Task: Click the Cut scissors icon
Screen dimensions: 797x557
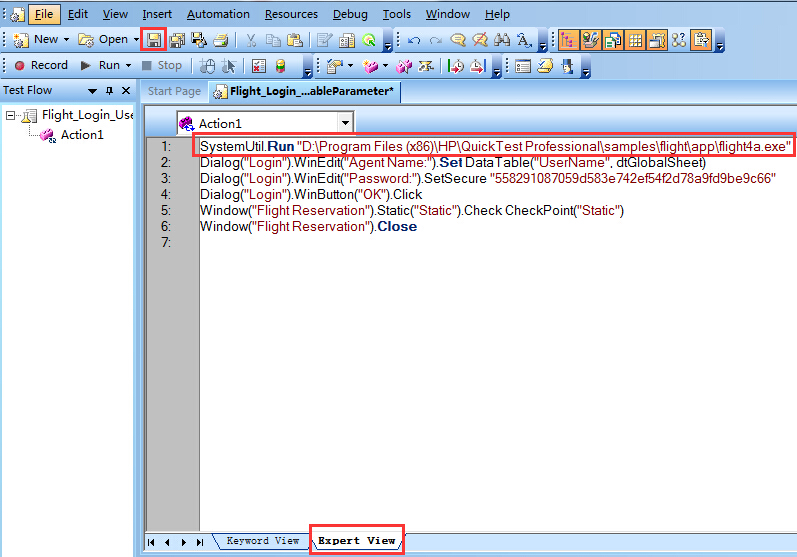Action: (251, 40)
